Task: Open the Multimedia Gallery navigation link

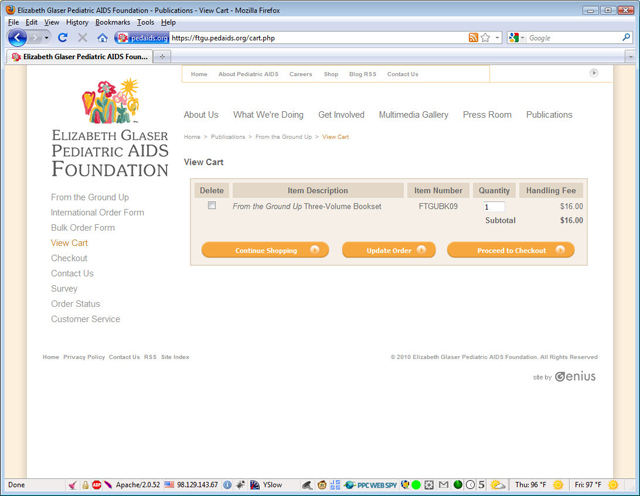Action: [x=413, y=115]
